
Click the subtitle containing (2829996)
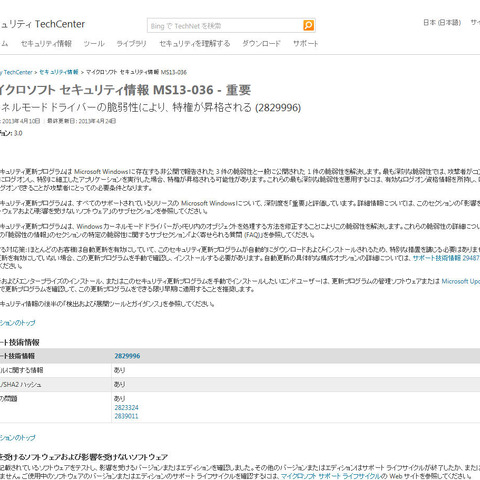coord(150,107)
